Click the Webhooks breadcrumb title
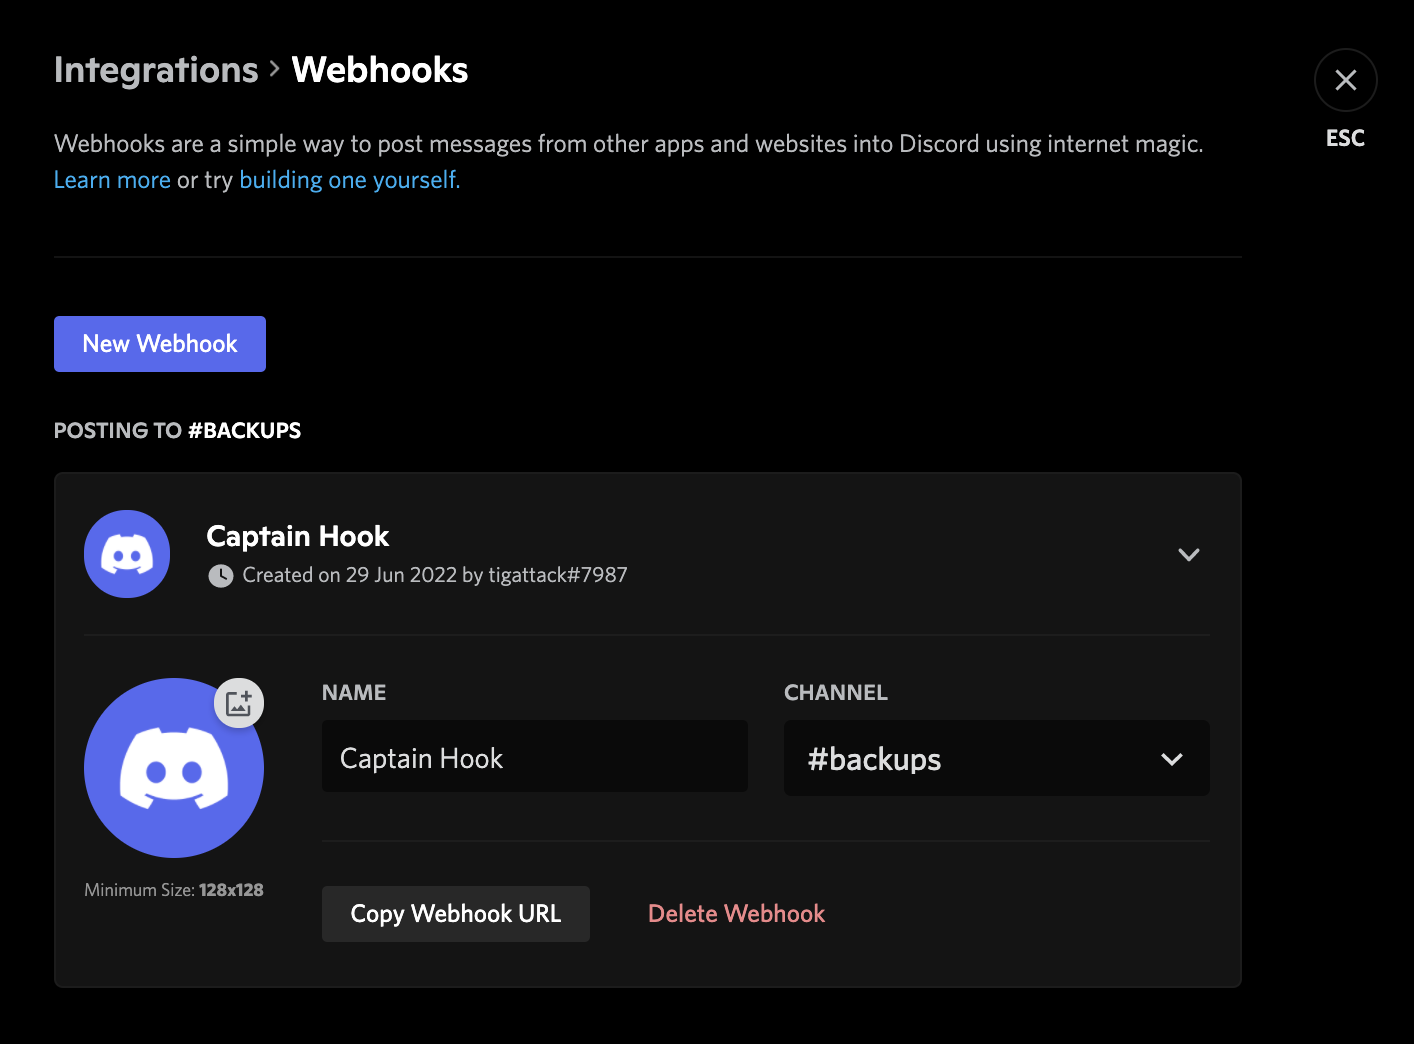 pyautogui.click(x=379, y=70)
